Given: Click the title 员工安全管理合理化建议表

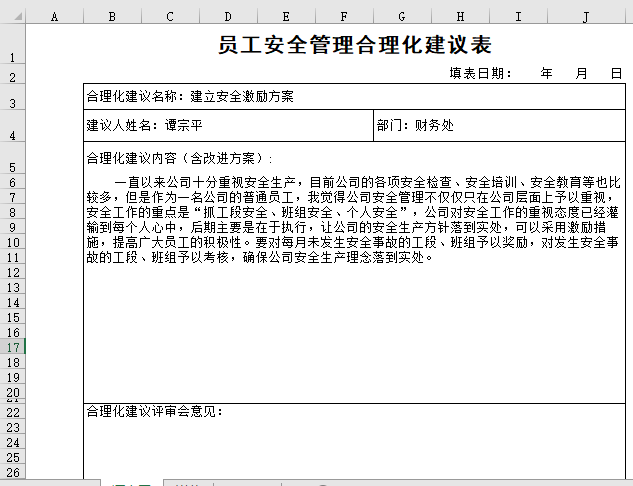Looking at the screenshot, I should pos(354,46).
